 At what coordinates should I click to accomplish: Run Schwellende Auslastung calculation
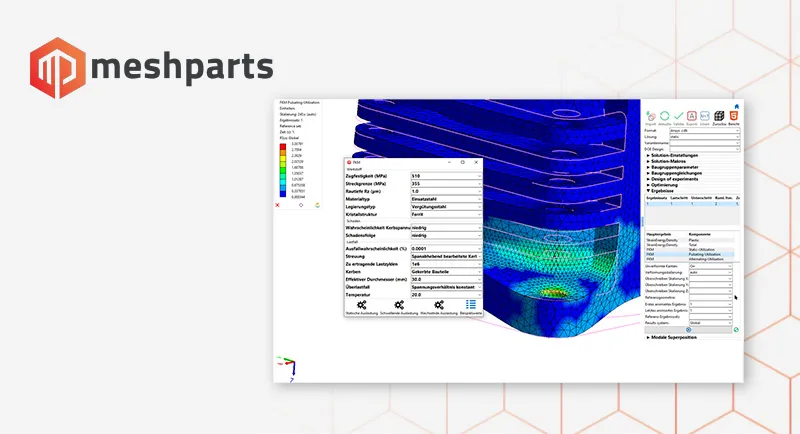click(399, 306)
